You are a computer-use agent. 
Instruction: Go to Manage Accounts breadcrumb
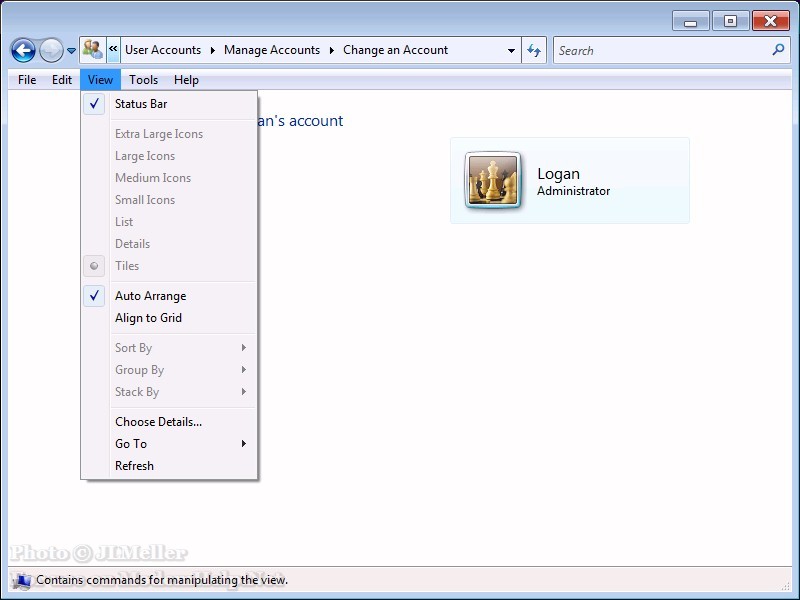pyautogui.click(x=272, y=50)
